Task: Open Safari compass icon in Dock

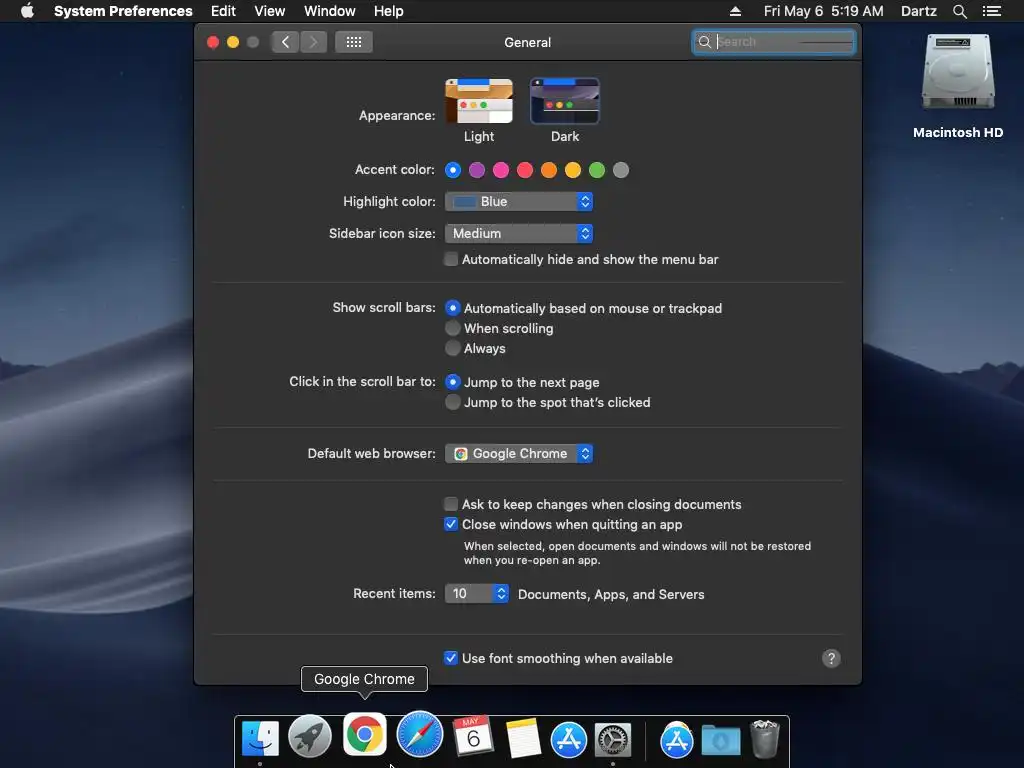Action: point(419,734)
